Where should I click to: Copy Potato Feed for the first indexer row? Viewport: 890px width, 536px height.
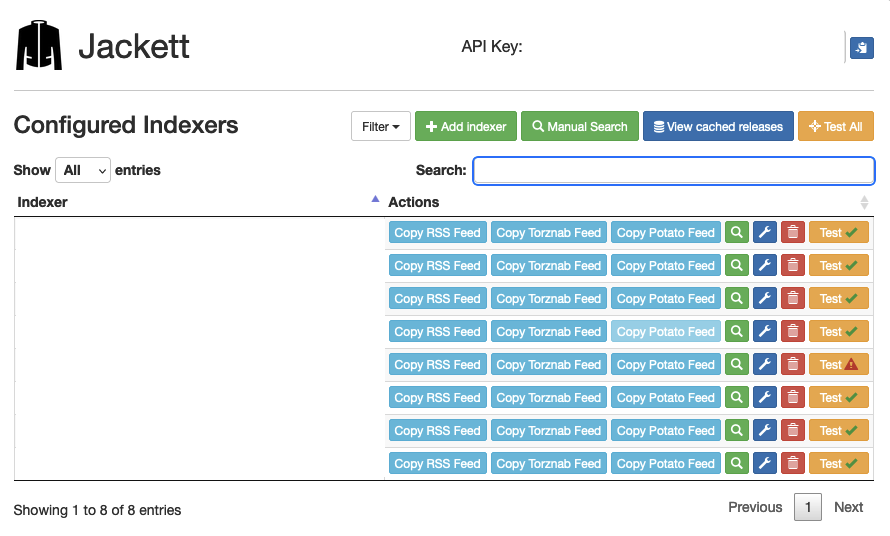(666, 232)
